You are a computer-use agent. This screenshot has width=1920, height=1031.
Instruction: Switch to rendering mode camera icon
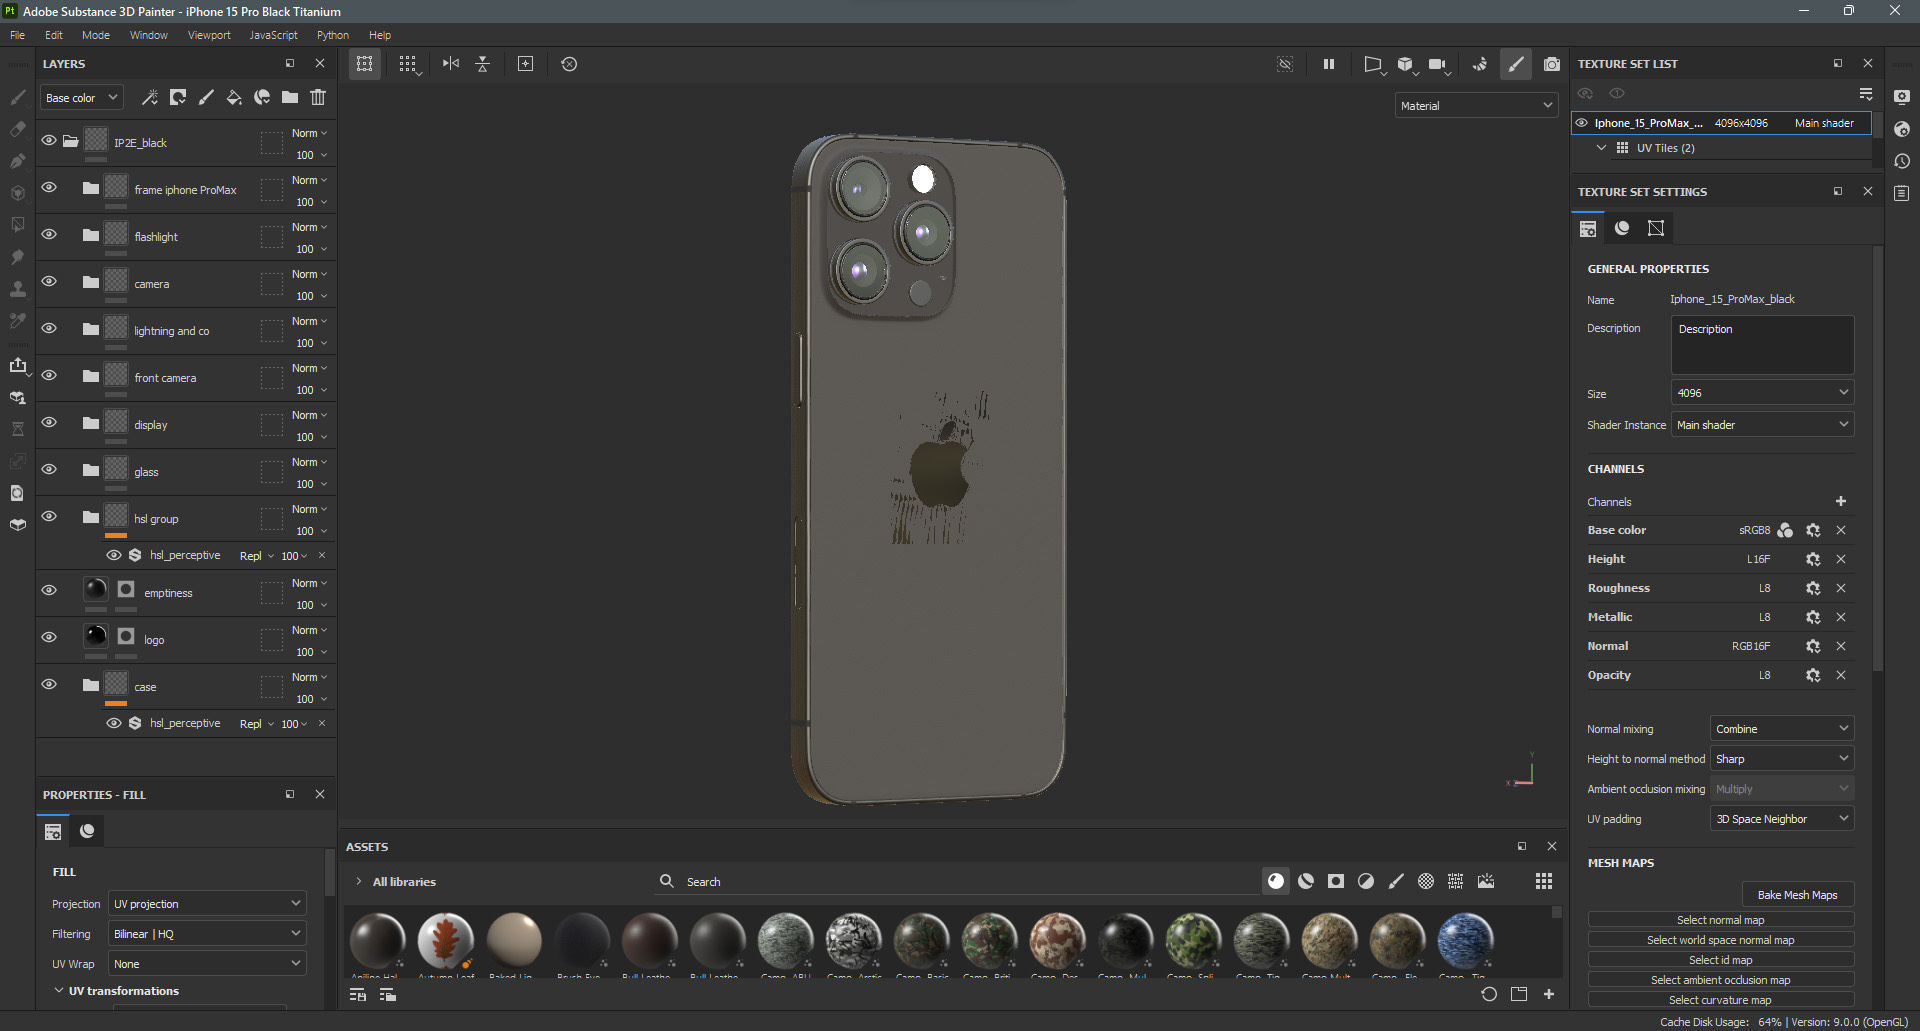[x=1551, y=64]
